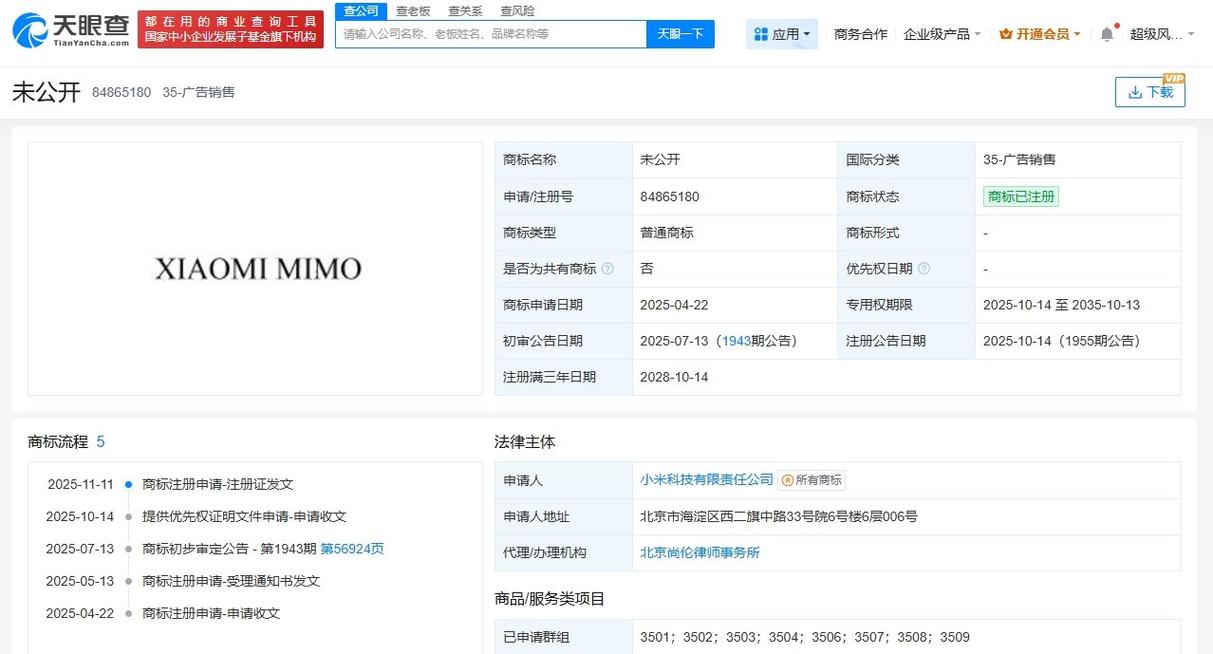Click the 天眼一下 search button
This screenshot has height=654, width=1213.
point(680,33)
